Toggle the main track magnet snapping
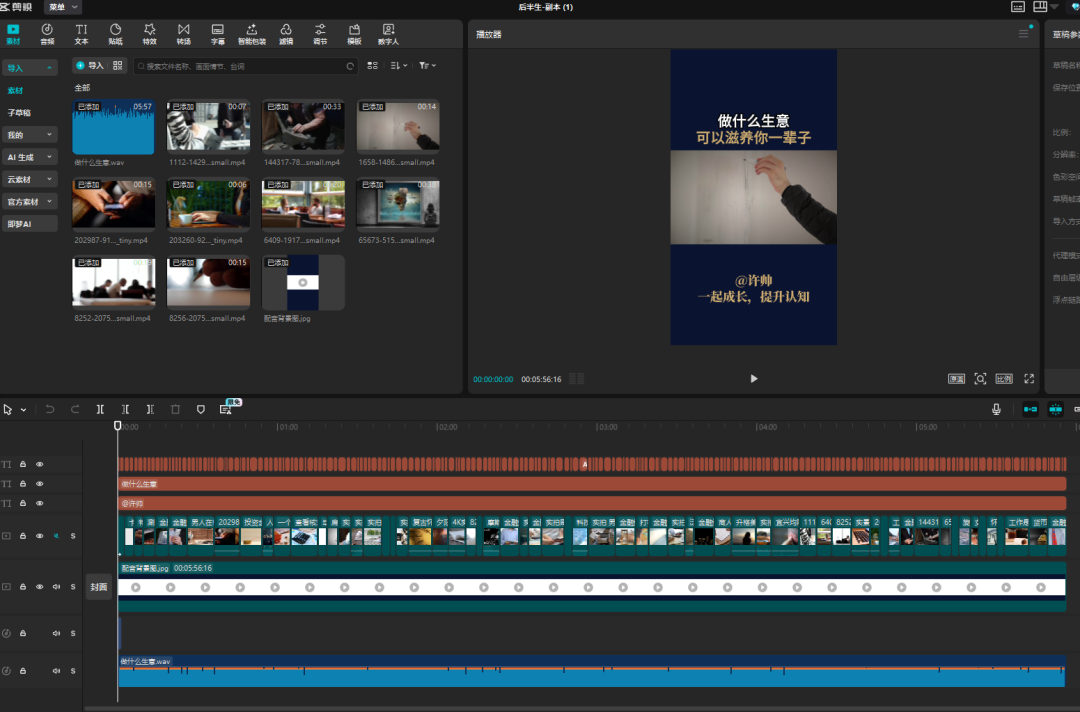 (x=1030, y=409)
